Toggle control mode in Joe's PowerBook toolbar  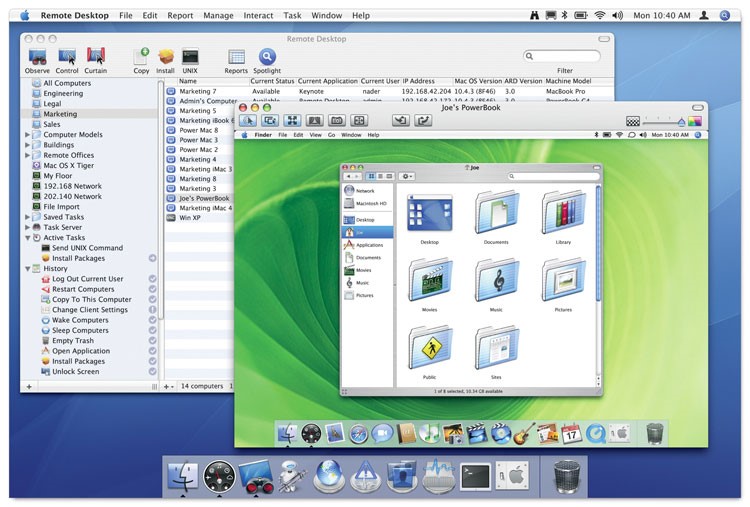[x=248, y=121]
